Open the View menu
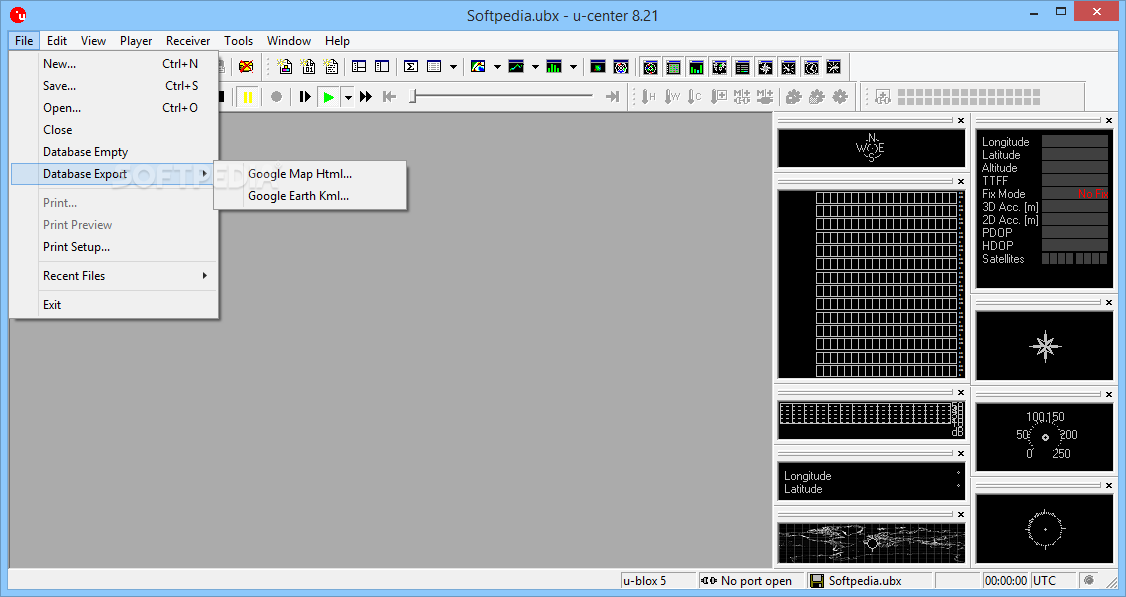This screenshot has height=597, width=1126. point(93,41)
